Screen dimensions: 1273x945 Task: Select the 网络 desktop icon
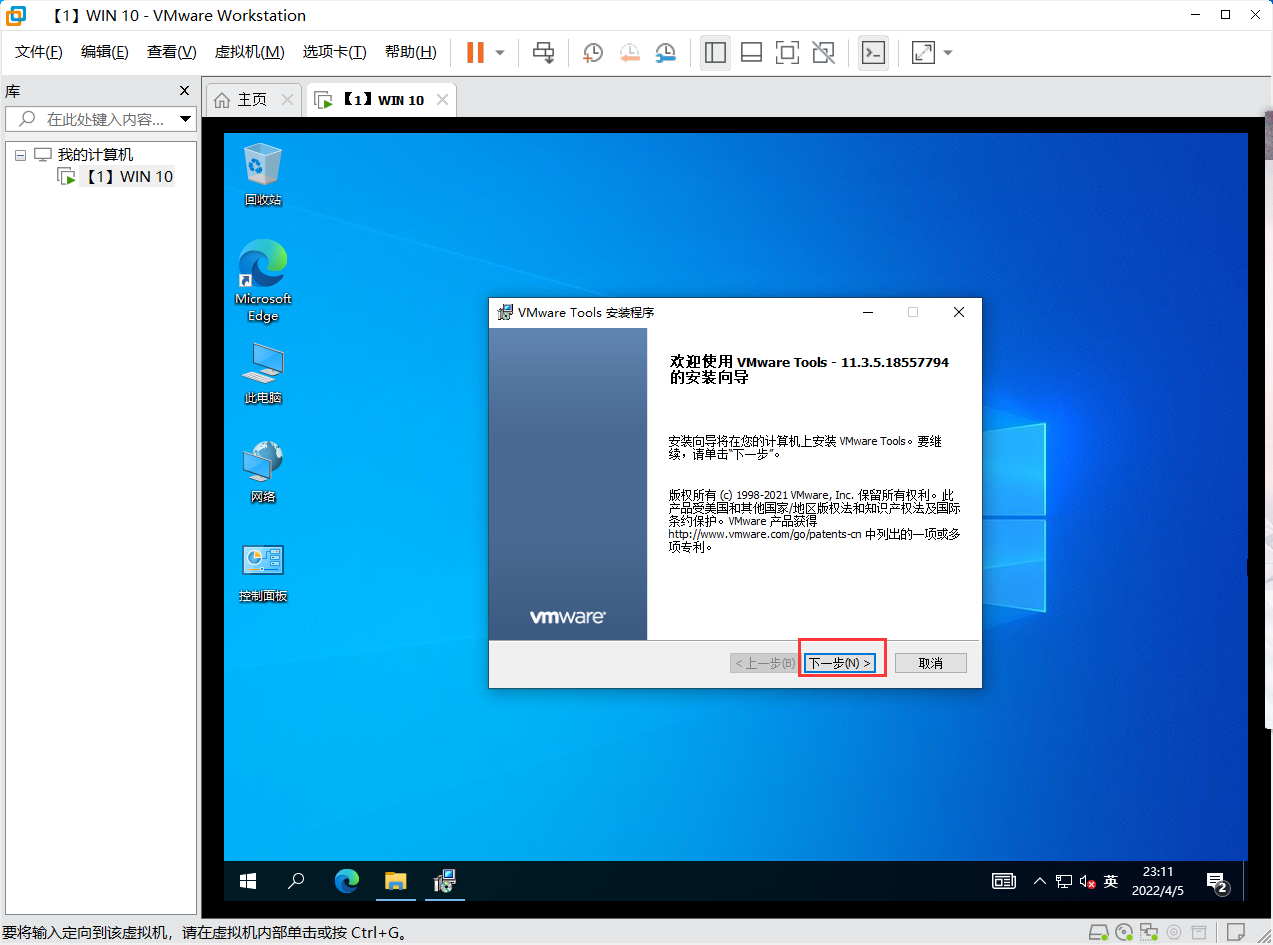(263, 472)
